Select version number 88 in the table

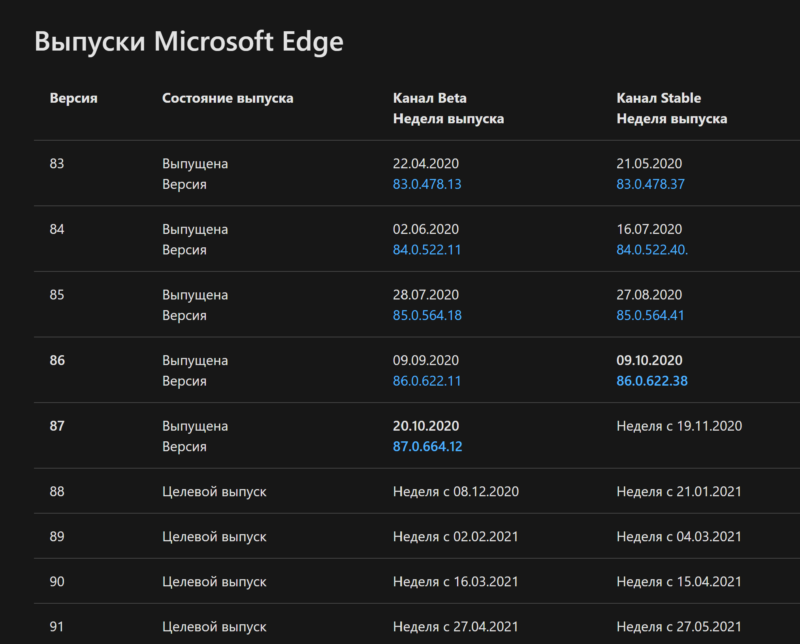tap(57, 491)
